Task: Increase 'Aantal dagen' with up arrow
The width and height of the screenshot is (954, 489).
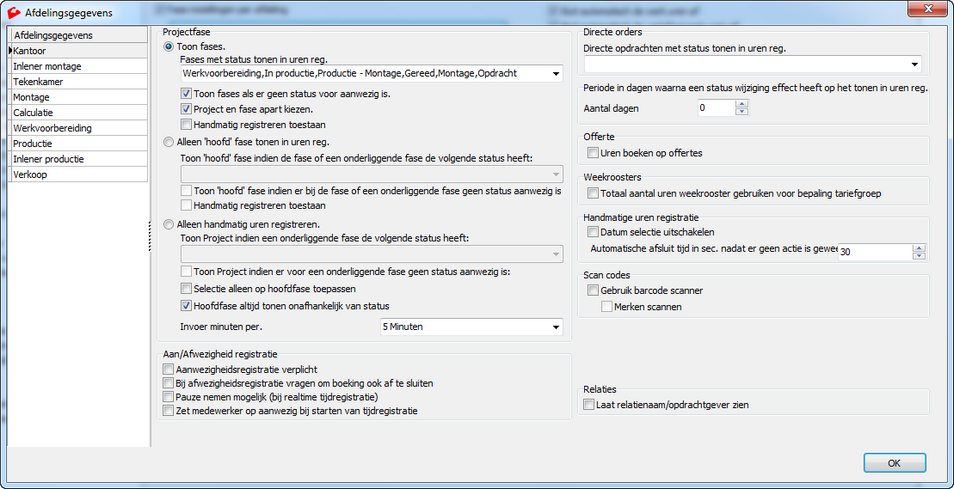Action: coord(741,104)
